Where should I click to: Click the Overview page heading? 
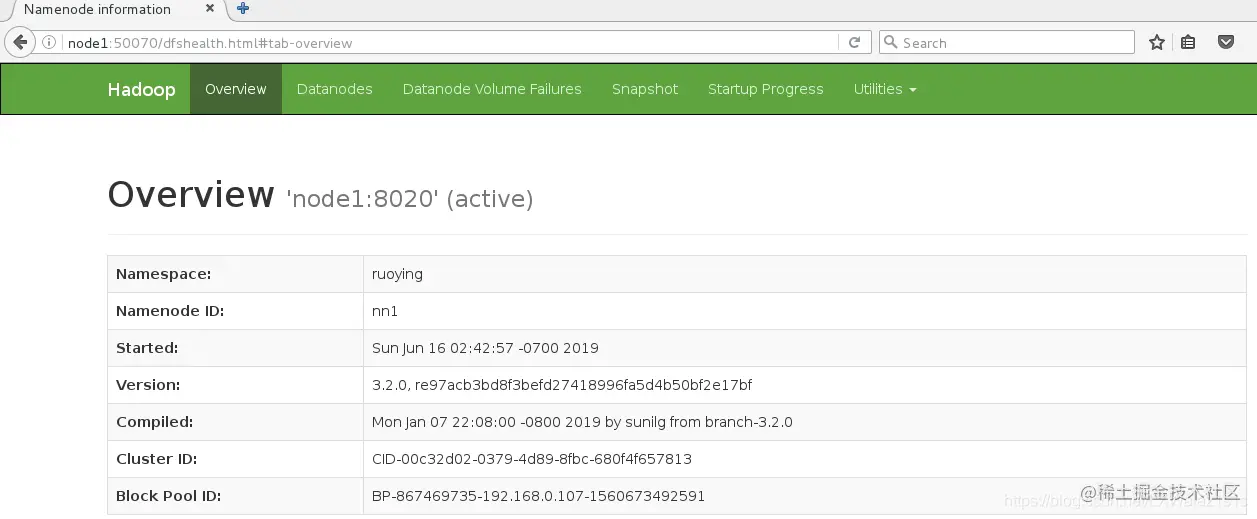(191, 194)
